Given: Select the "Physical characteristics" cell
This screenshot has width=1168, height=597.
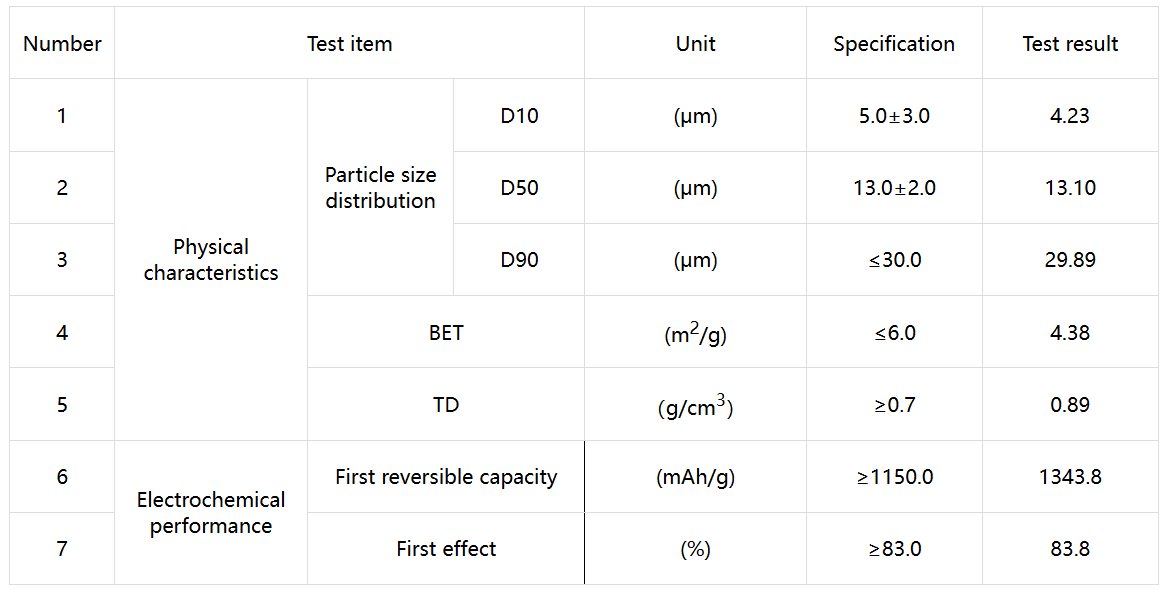Looking at the screenshot, I should click(x=211, y=260).
